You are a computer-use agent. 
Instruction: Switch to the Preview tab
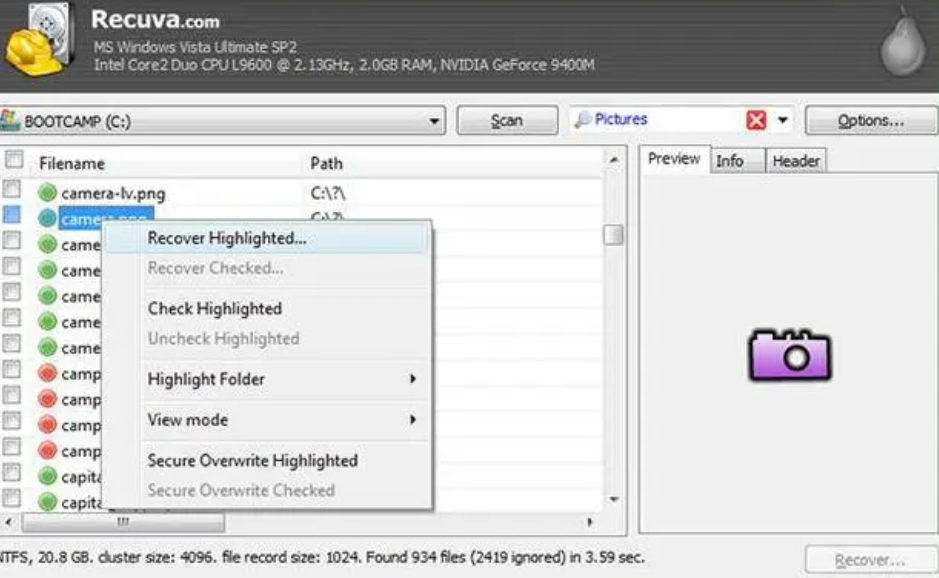[x=674, y=159]
